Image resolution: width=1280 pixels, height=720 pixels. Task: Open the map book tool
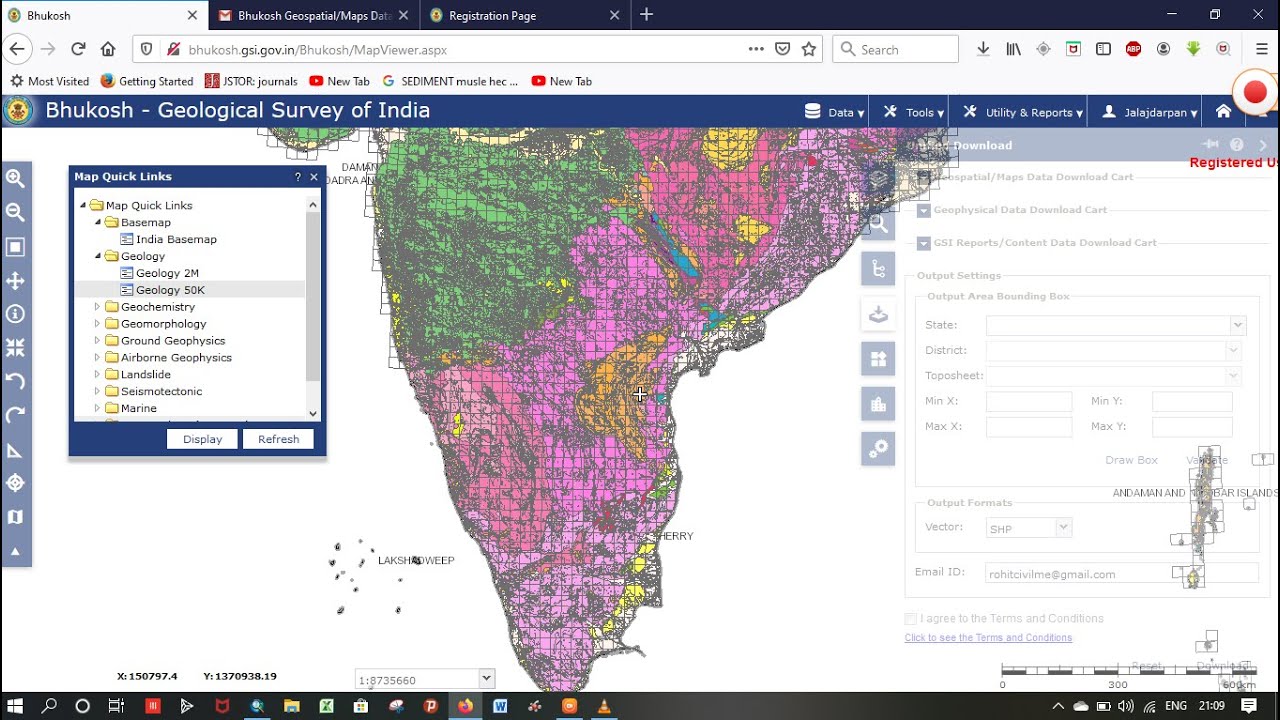point(15,517)
